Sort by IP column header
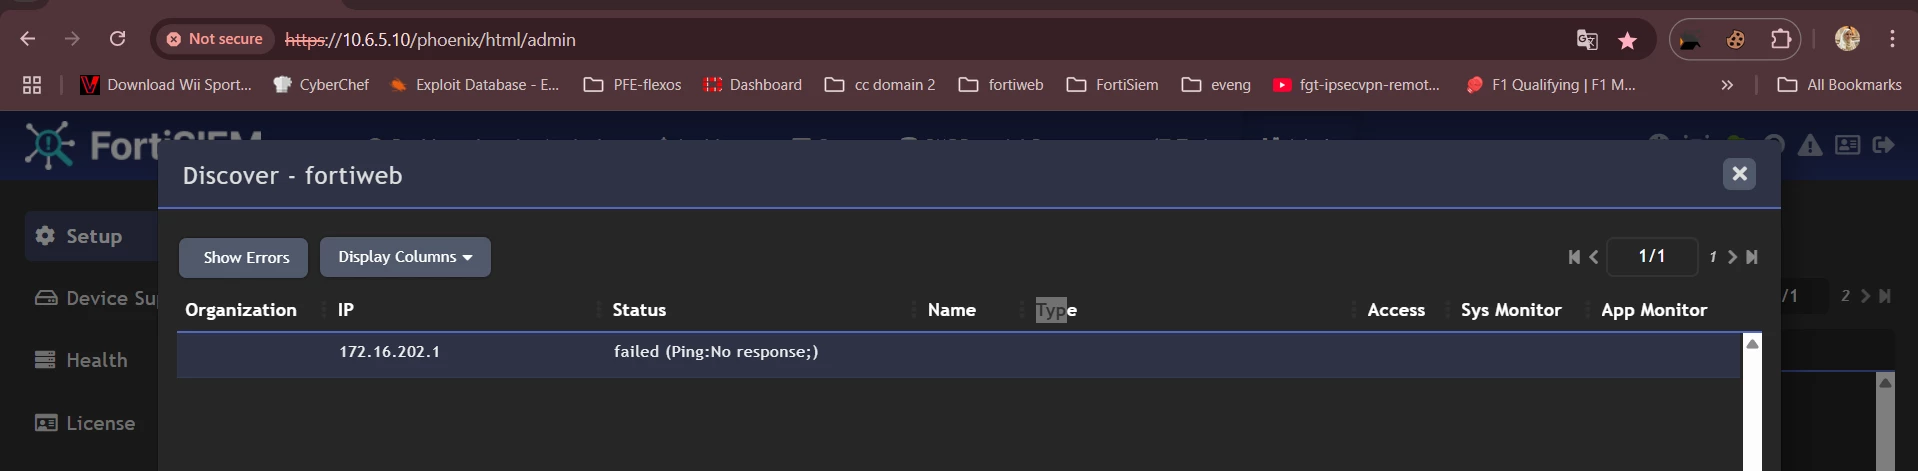 pos(346,310)
